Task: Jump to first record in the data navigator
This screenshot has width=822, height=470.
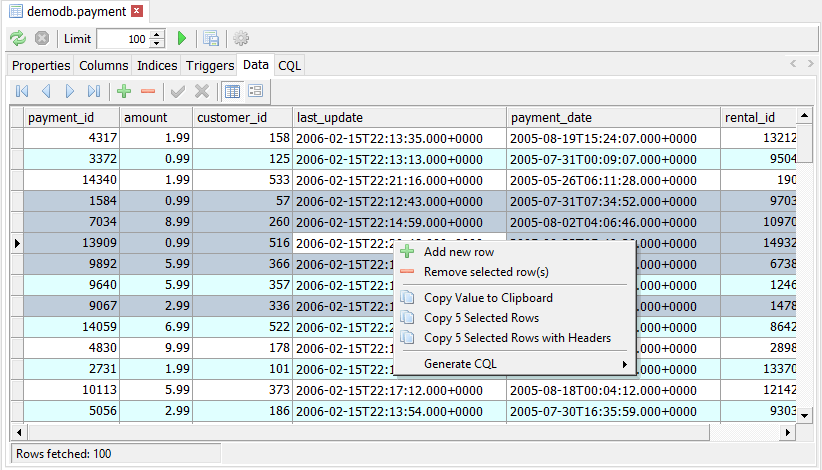Action: pos(22,91)
